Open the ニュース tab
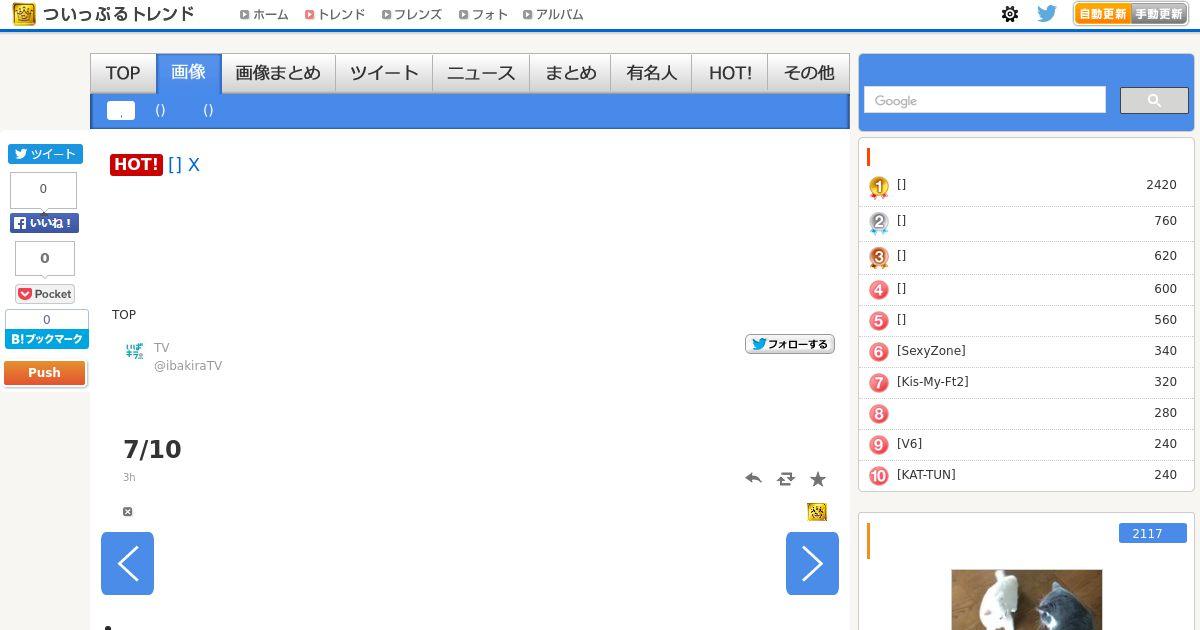Screen dimensions: 1200x630 pos(481,73)
